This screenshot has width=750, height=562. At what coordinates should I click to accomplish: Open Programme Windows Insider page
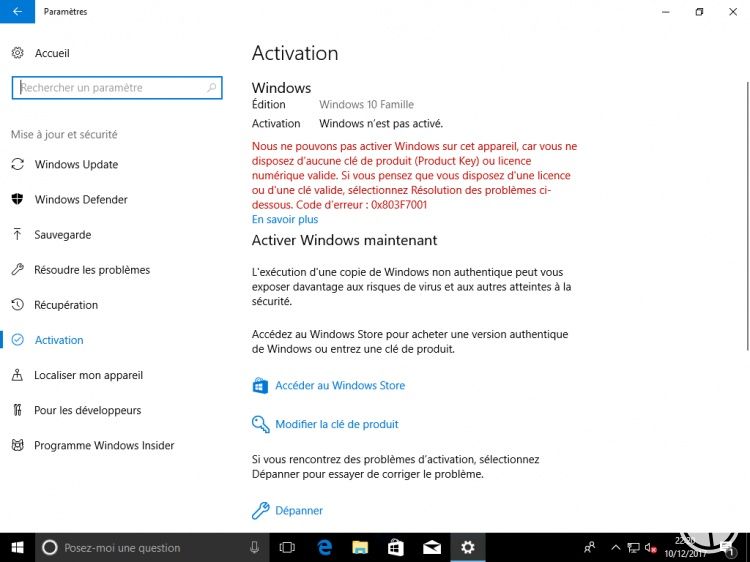click(x=104, y=445)
